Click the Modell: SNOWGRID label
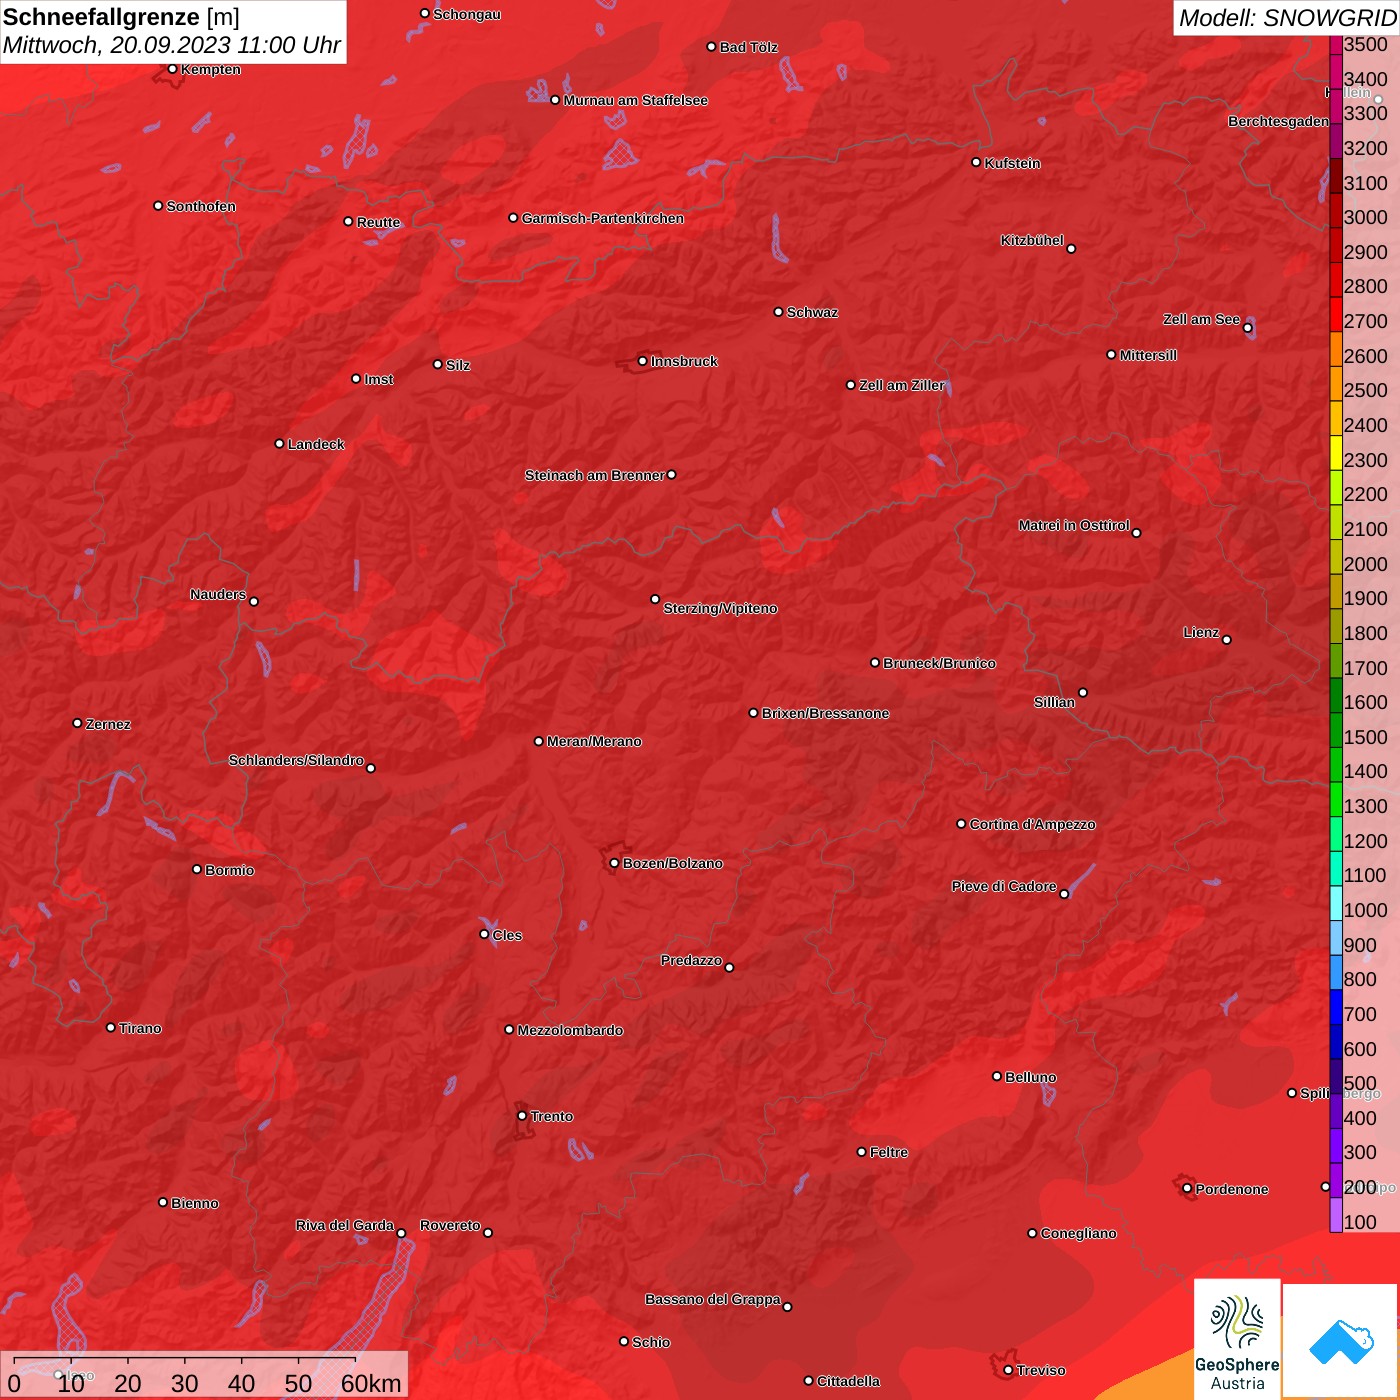The width and height of the screenshot is (1400, 1400). point(1287,18)
